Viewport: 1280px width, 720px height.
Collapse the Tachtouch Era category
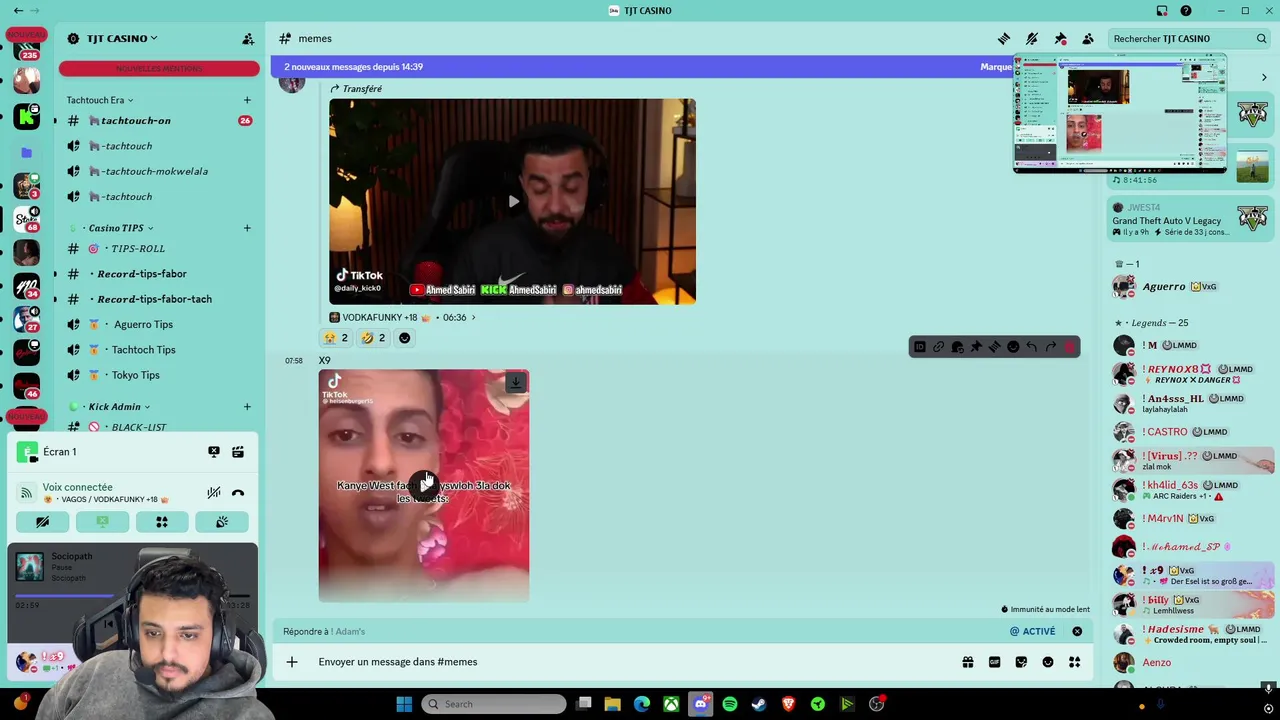pyautogui.click(x=99, y=100)
